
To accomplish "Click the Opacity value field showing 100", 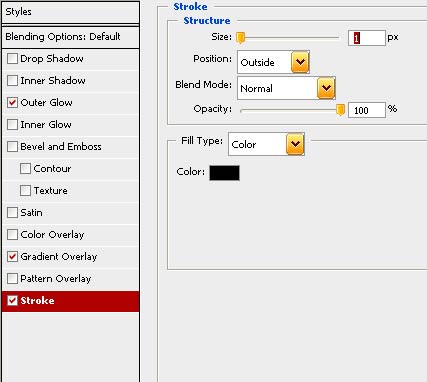I will (x=367, y=110).
